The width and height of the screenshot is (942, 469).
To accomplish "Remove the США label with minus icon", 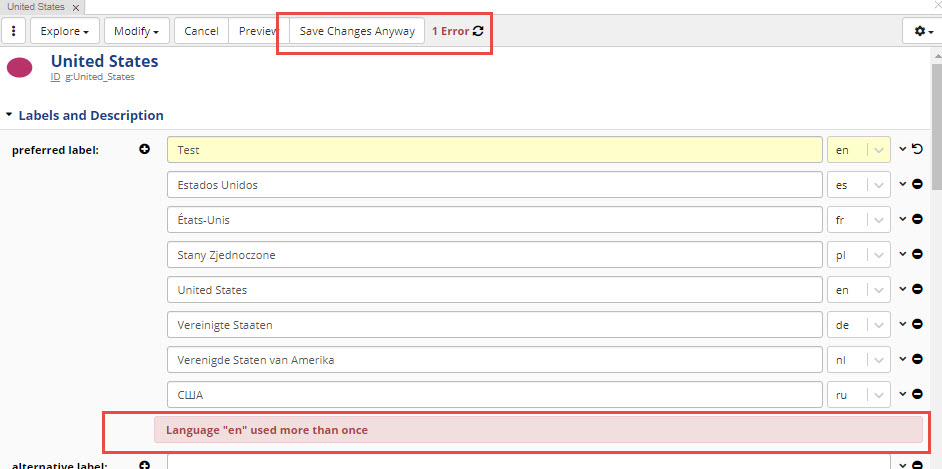I will pos(917,395).
